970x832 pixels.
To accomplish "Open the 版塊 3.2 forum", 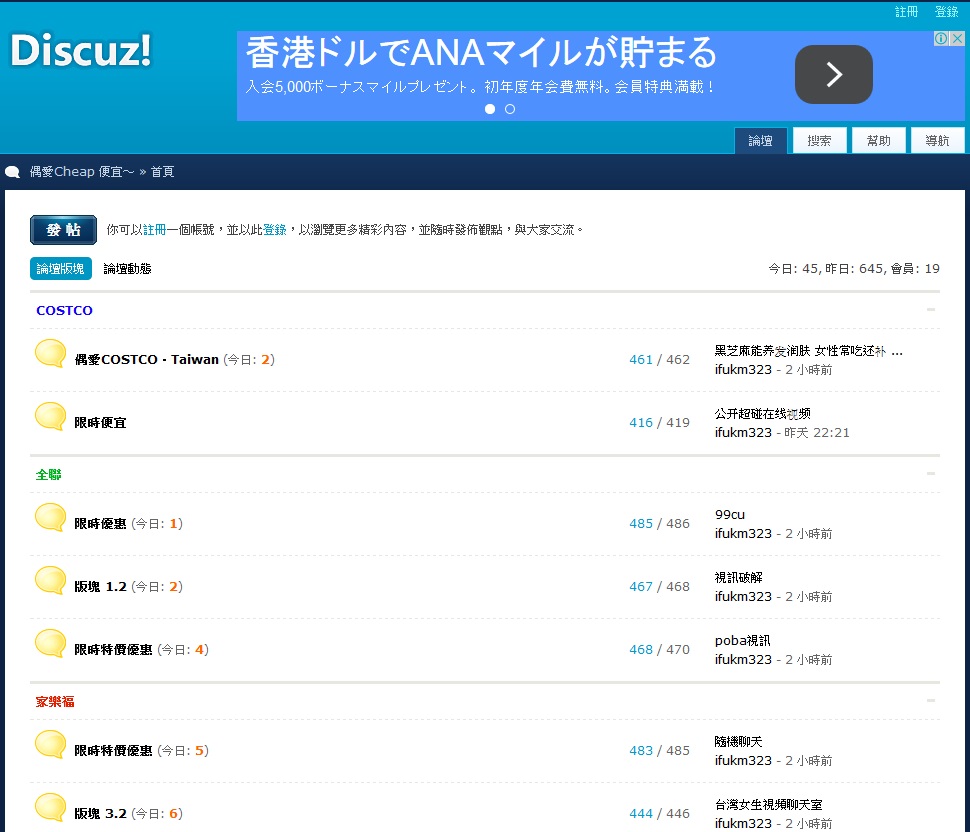I will pyautogui.click(x=100, y=814).
